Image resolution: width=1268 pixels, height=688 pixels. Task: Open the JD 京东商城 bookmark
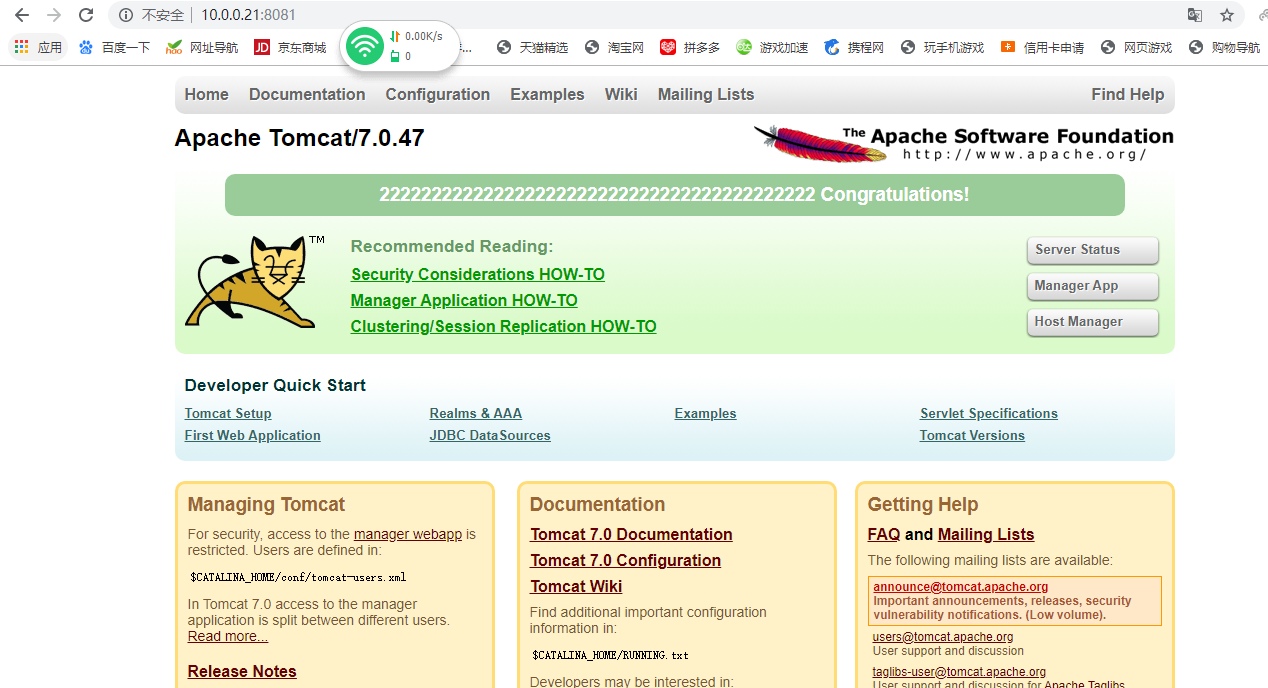click(x=290, y=47)
